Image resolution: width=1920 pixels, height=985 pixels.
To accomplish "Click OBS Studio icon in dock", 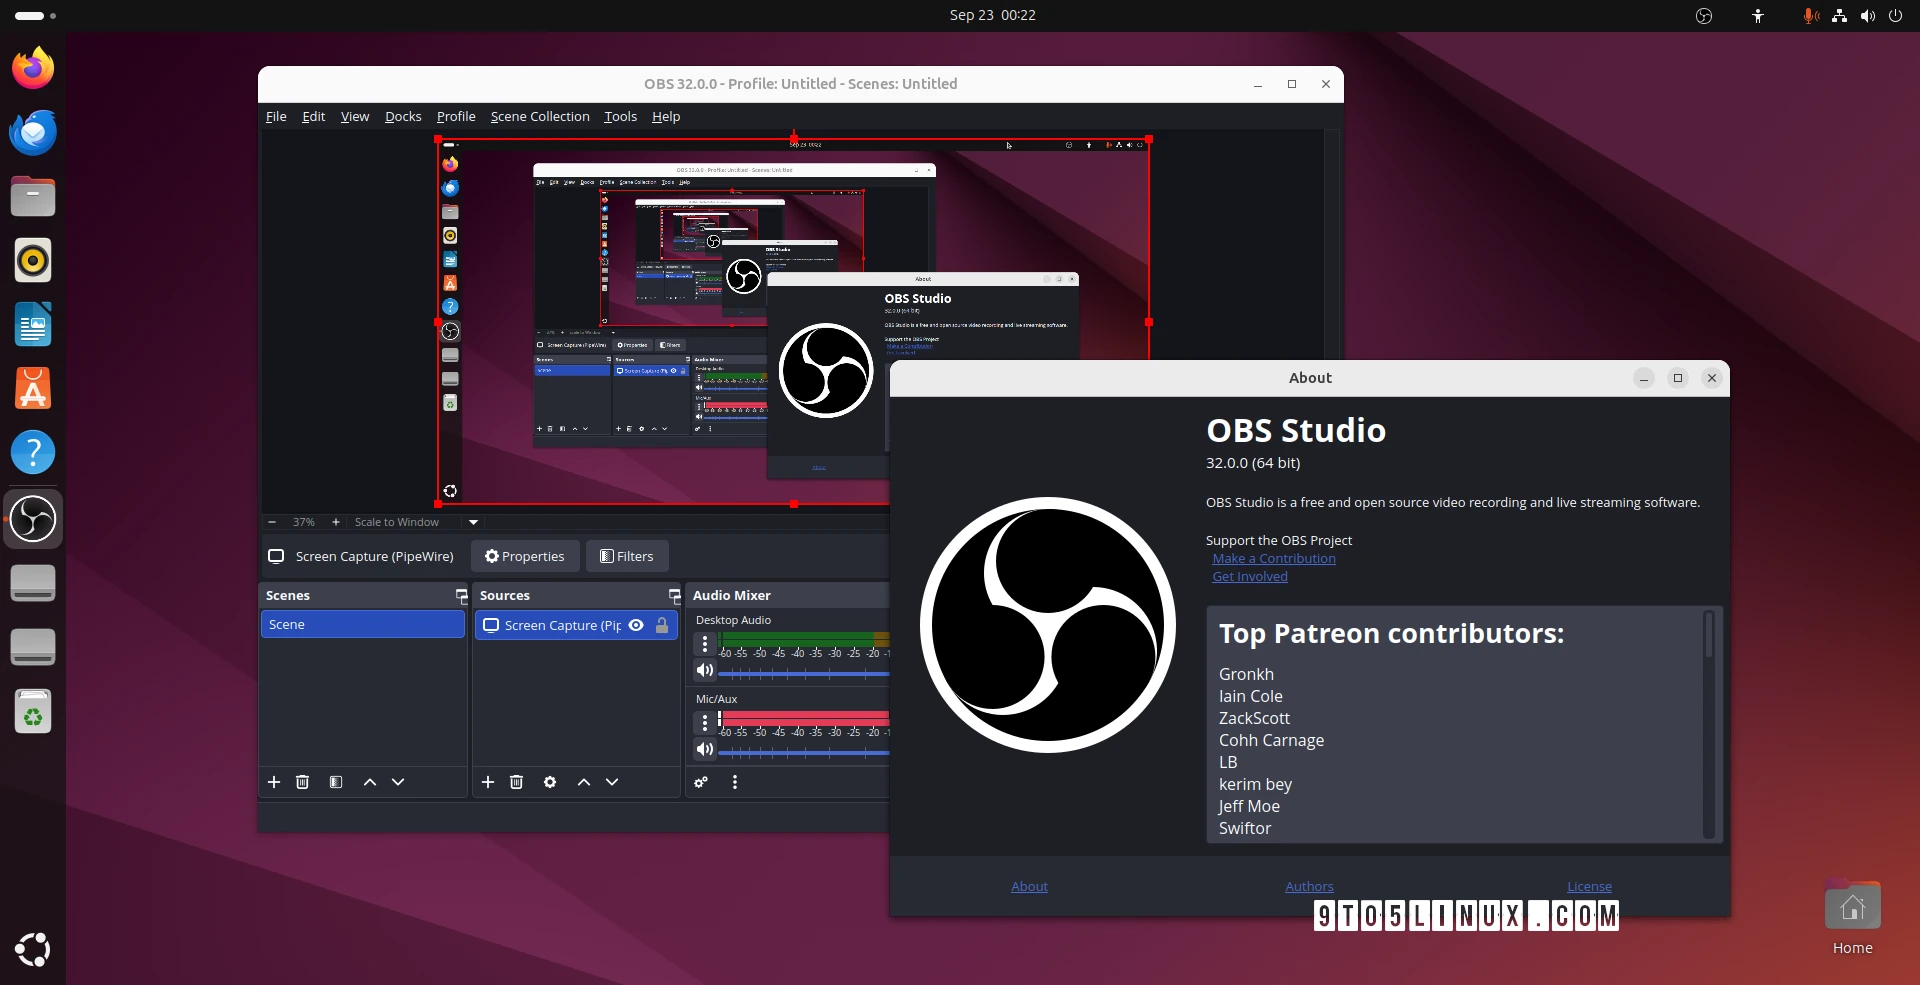I will click(33, 519).
